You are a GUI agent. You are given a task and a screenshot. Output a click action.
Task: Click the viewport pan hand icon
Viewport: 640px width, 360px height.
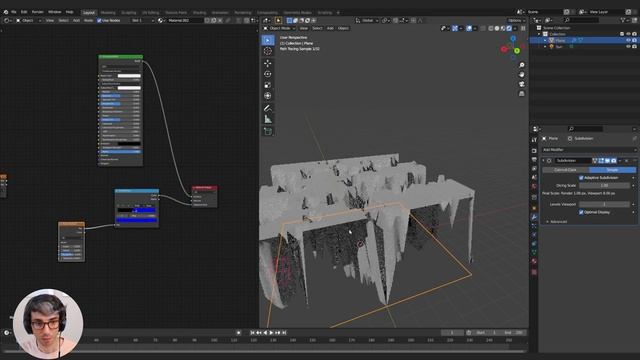point(522,75)
